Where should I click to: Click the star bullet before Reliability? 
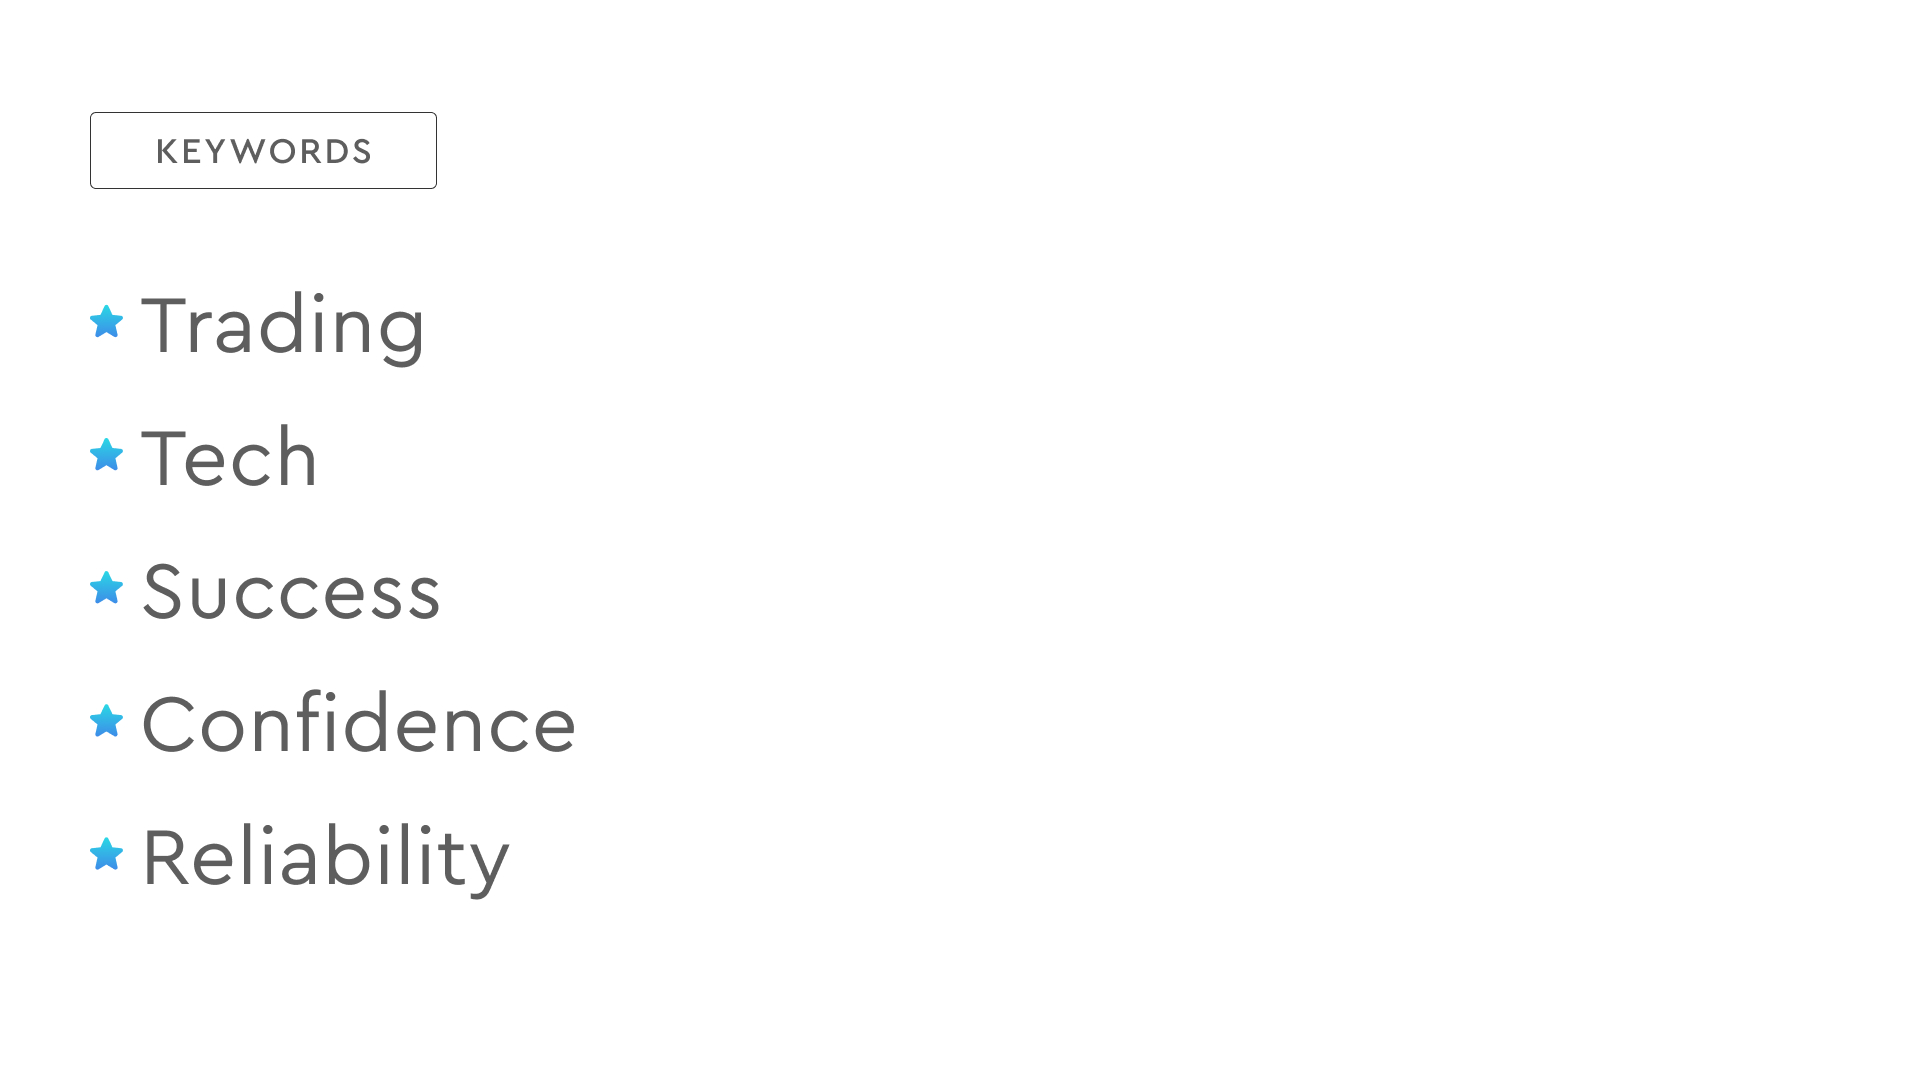[106, 854]
